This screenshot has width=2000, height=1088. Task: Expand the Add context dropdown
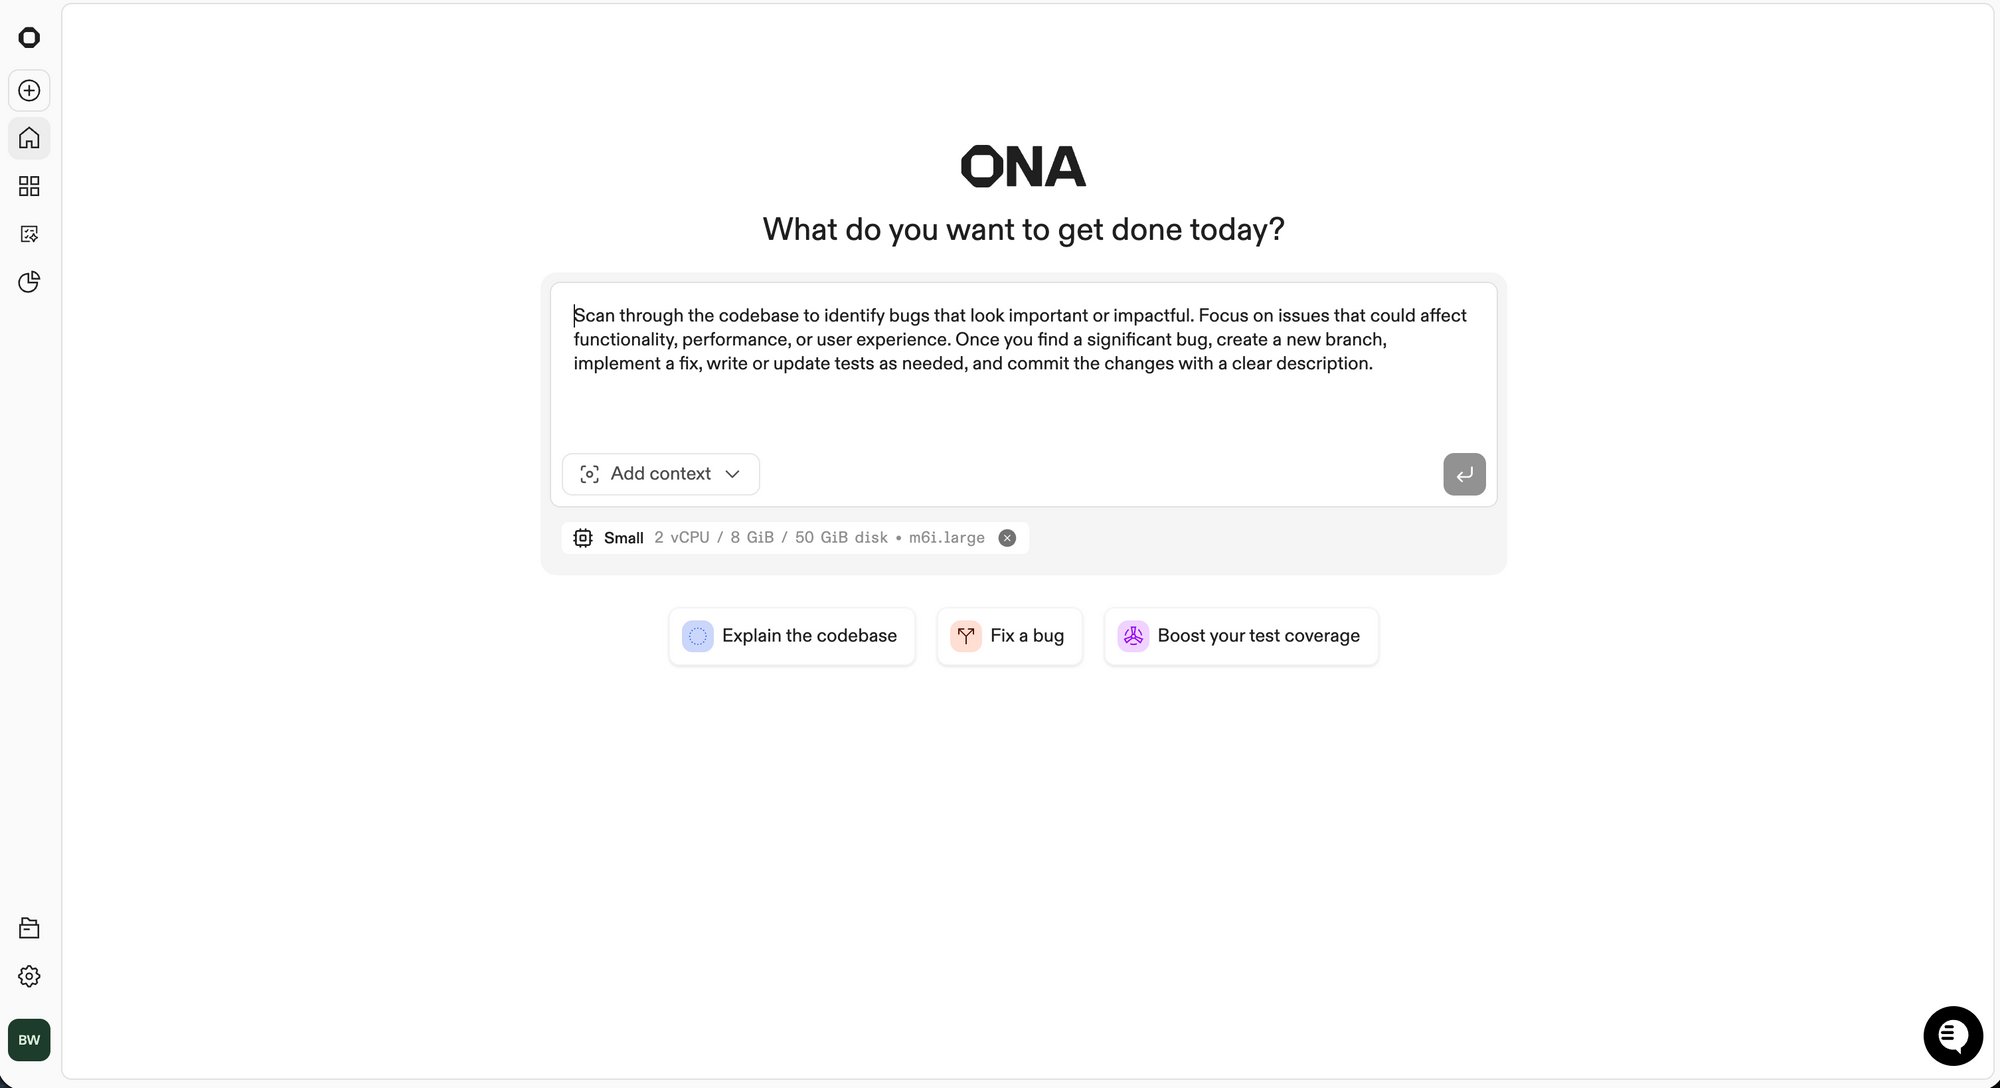(x=660, y=474)
